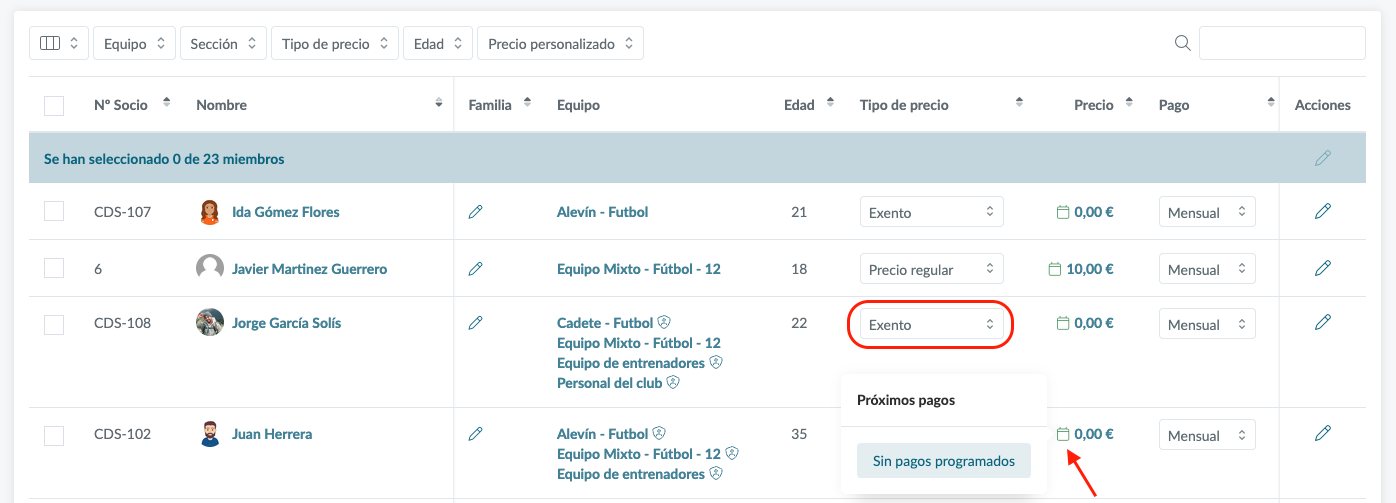This screenshot has width=1396, height=503.
Task: Open the Precio personalizado filter
Action: point(560,43)
